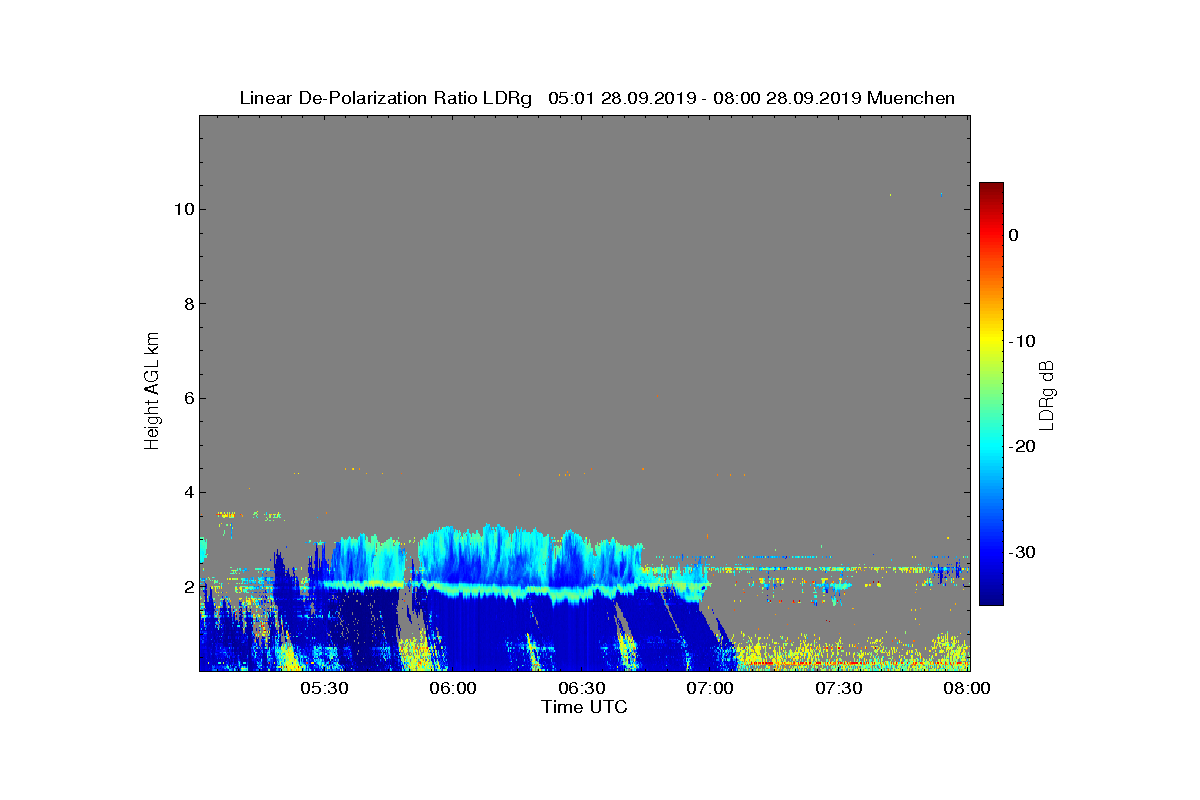
Task: Click the 08:00 time axis label
Action: point(967,689)
